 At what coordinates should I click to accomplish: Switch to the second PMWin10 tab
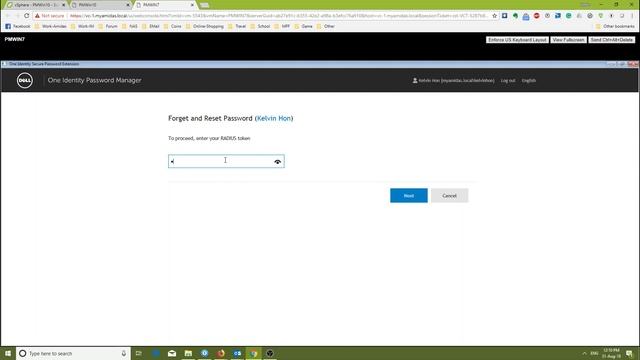coord(100,5)
